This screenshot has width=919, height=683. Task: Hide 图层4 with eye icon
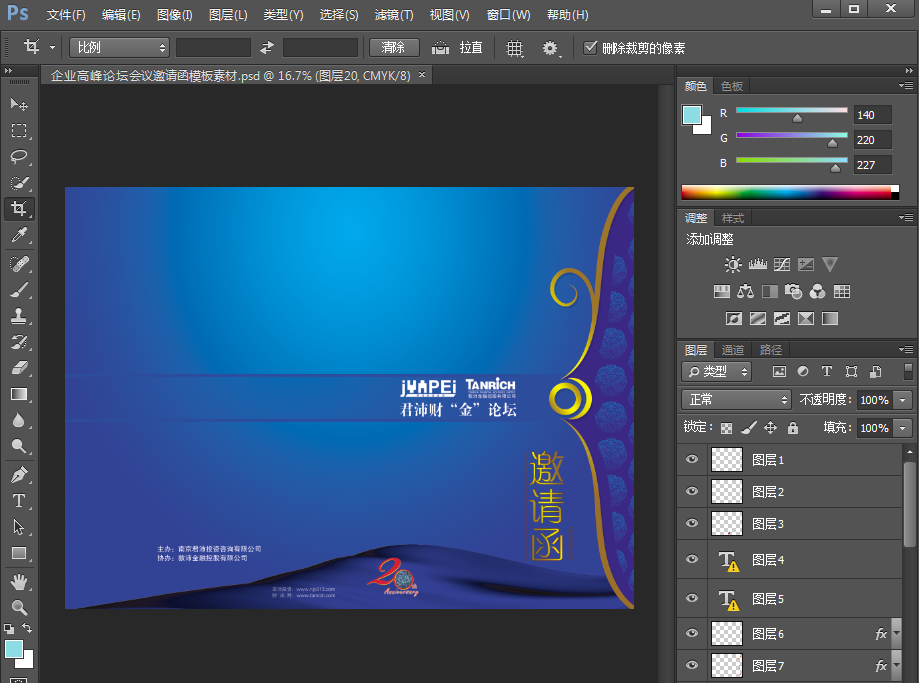692,559
